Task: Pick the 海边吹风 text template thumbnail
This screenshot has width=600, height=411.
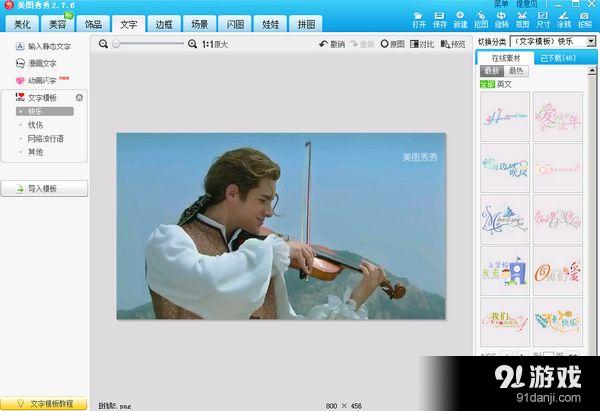Action: 505,168
